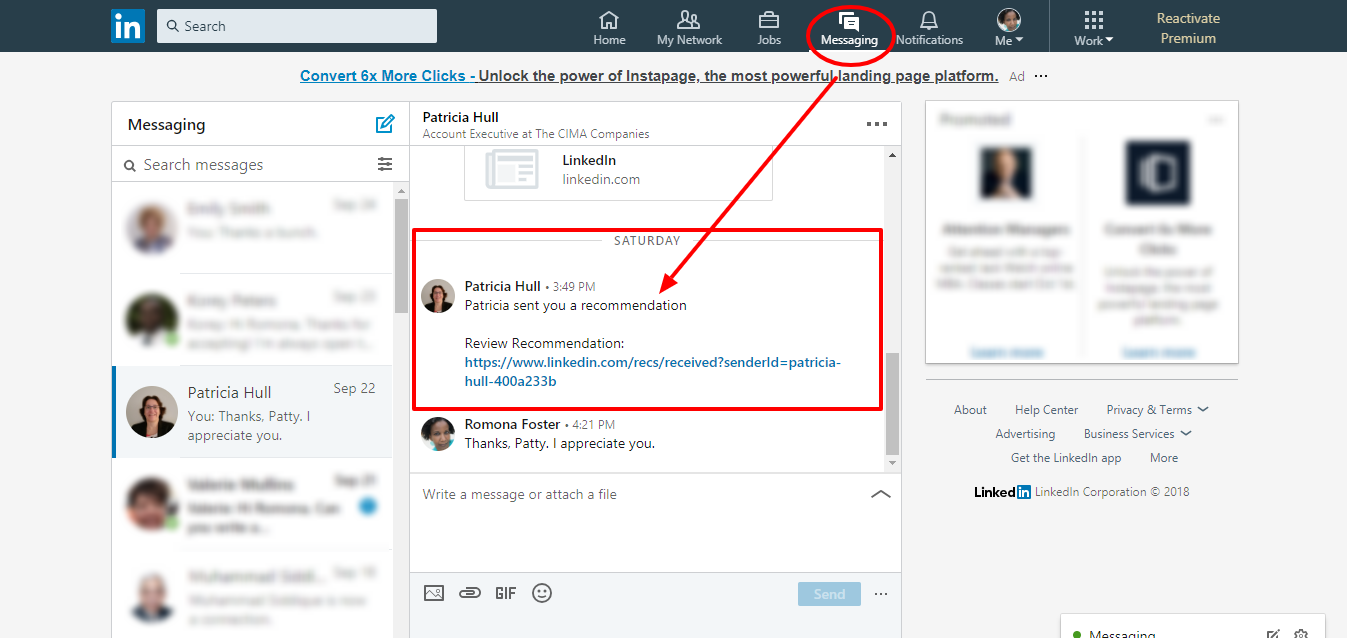Screen dimensions: 1347x638
Task: Open the Instapage ad headline link
Action: (x=649, y=76)
